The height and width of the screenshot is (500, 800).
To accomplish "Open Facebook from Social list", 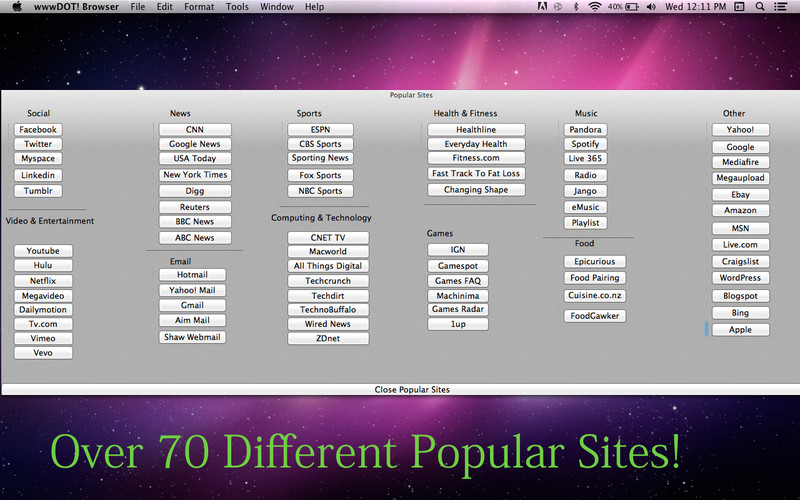I will pos(38,130).
